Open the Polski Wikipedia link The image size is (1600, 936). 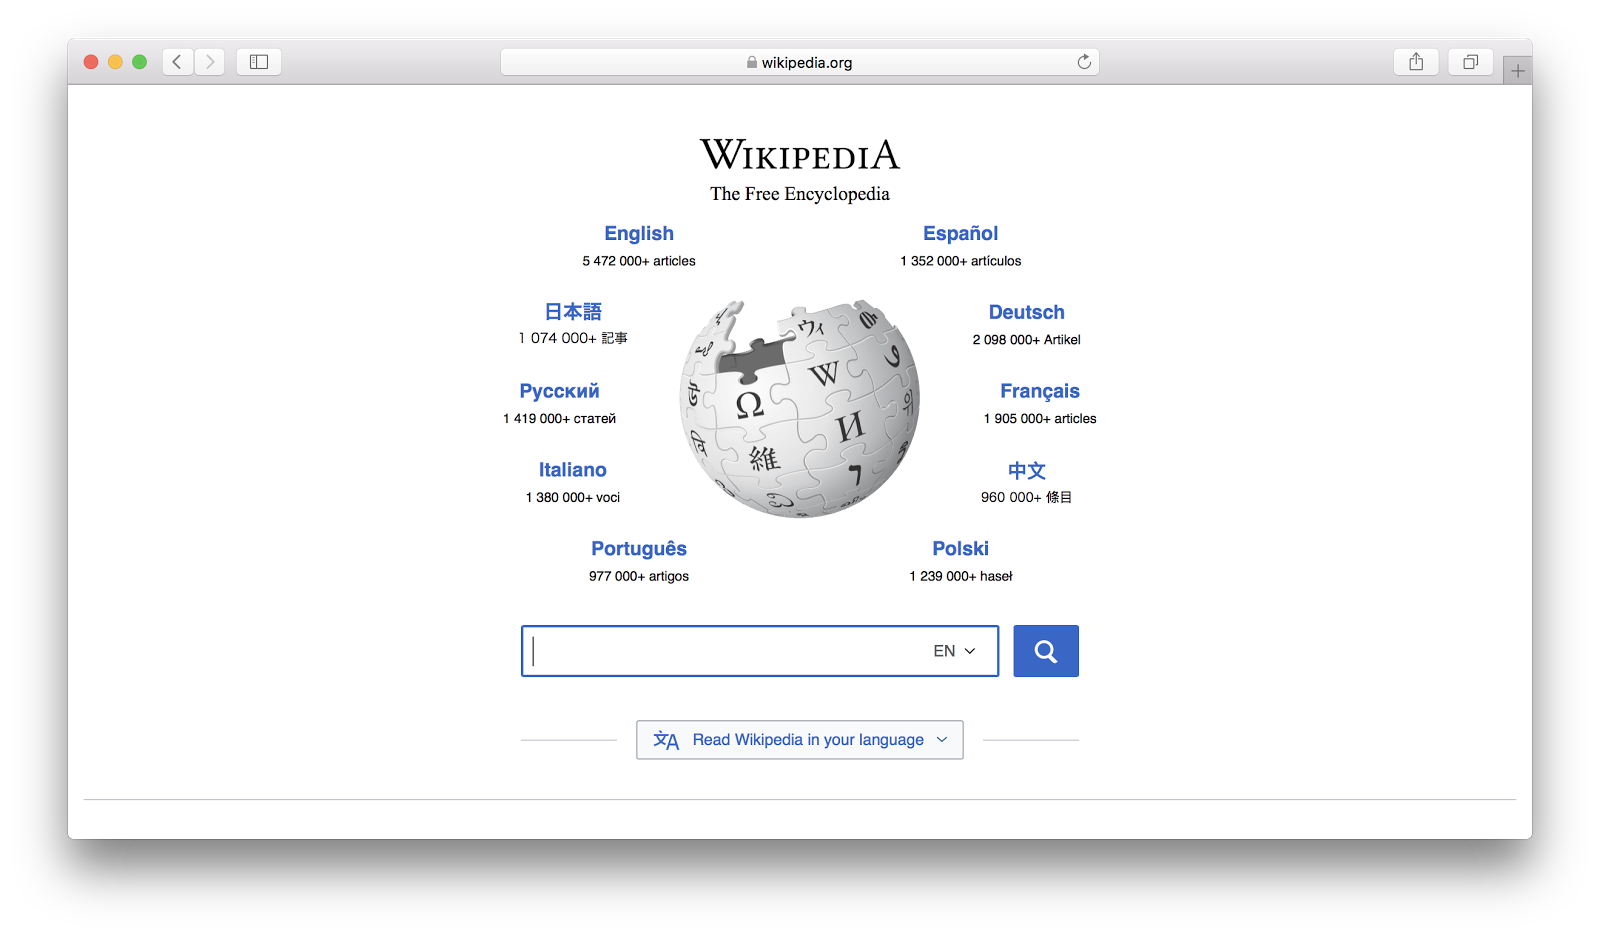961,549
